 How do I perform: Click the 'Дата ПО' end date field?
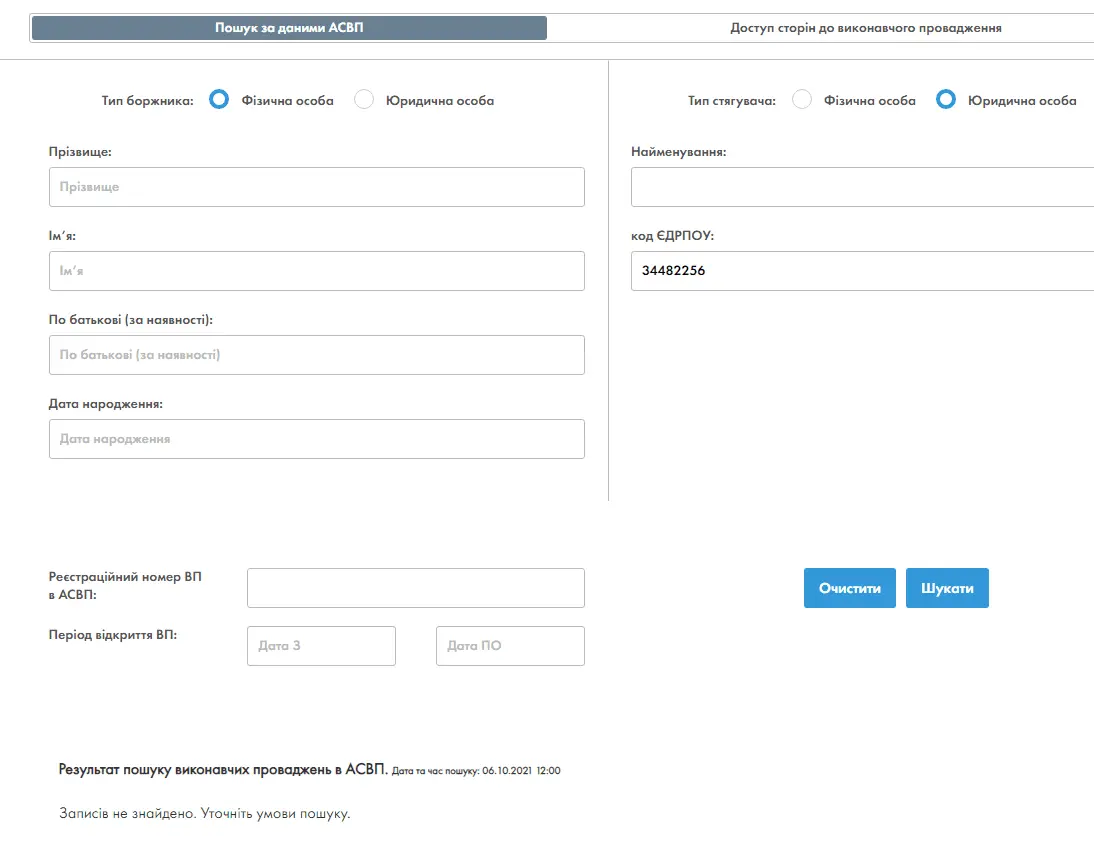(x=510, y=646)
